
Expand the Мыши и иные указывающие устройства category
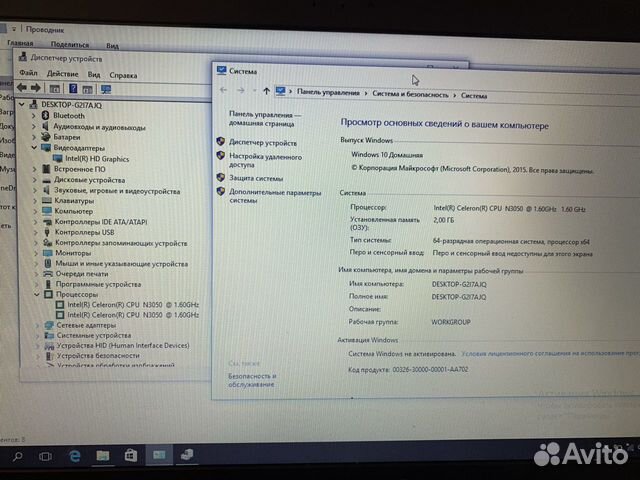(36, 264)
